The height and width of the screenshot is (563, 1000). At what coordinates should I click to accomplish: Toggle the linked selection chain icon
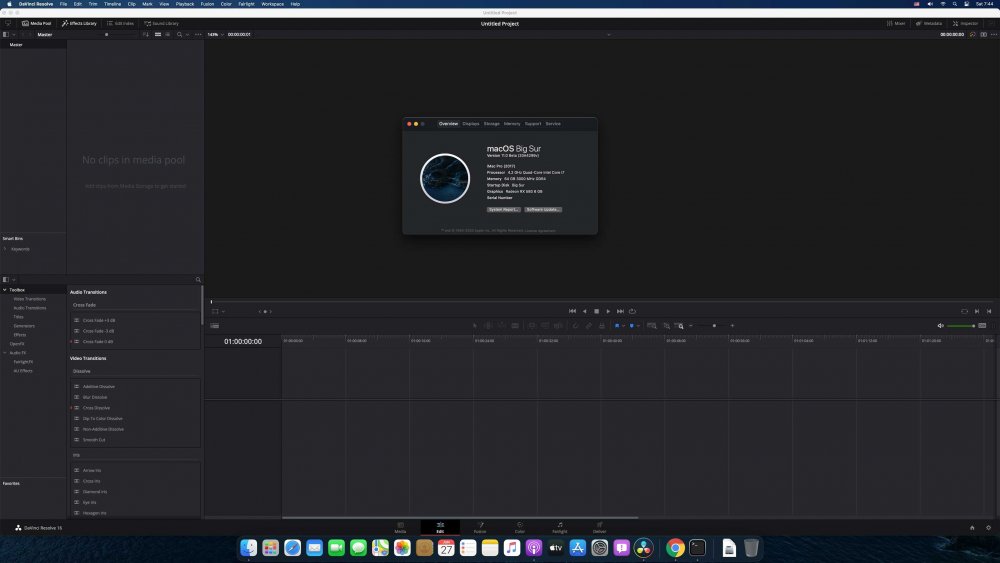[x=589, y=326]
